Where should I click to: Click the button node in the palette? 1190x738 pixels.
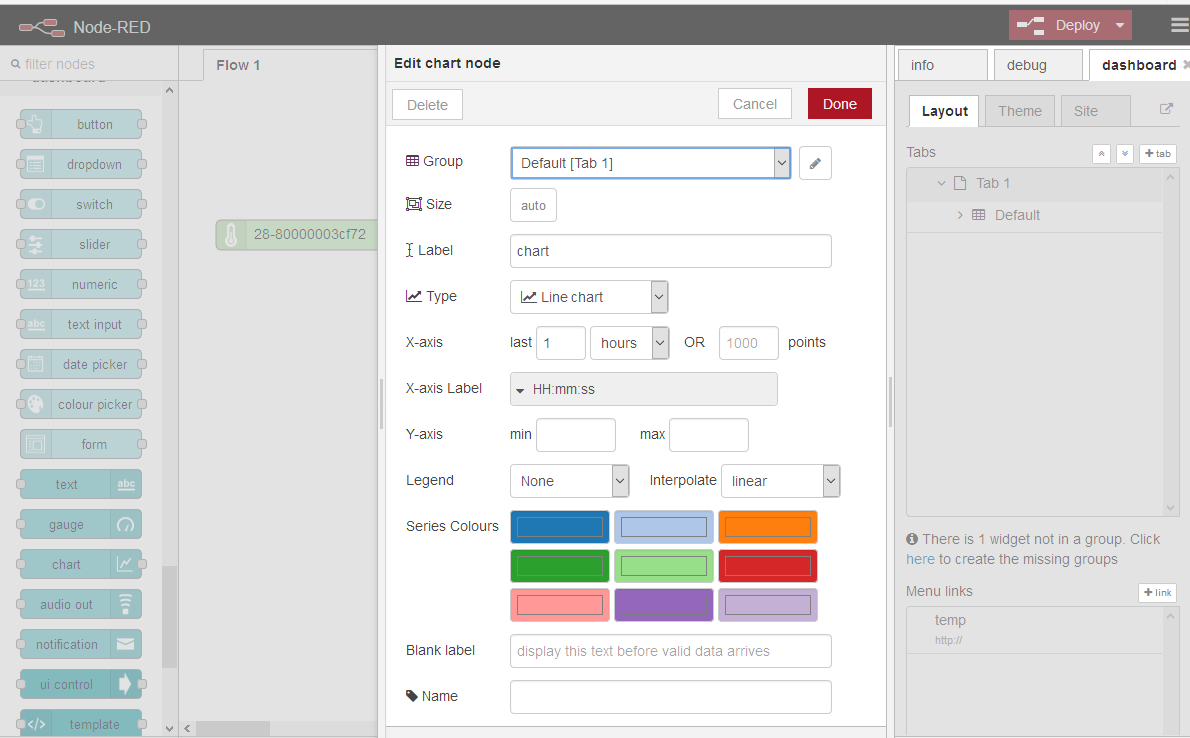tap(81, 125)
